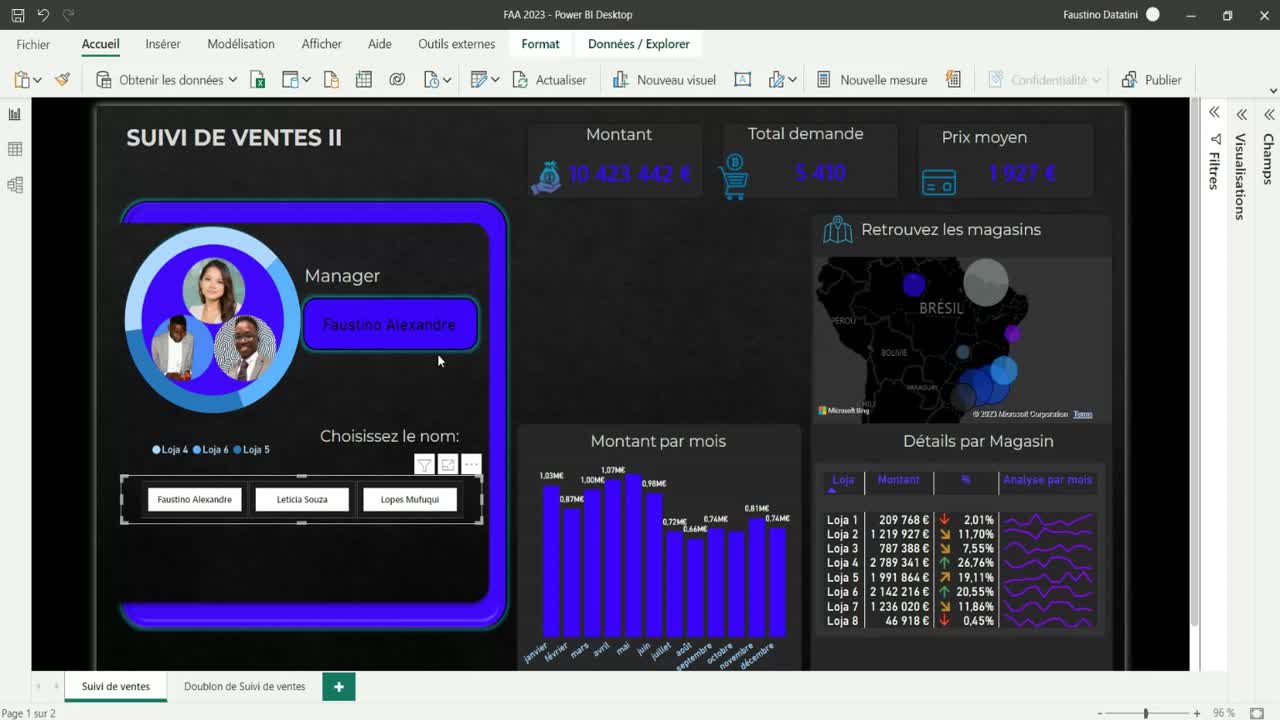Switch to the Data table view

(x=15, y=149)
